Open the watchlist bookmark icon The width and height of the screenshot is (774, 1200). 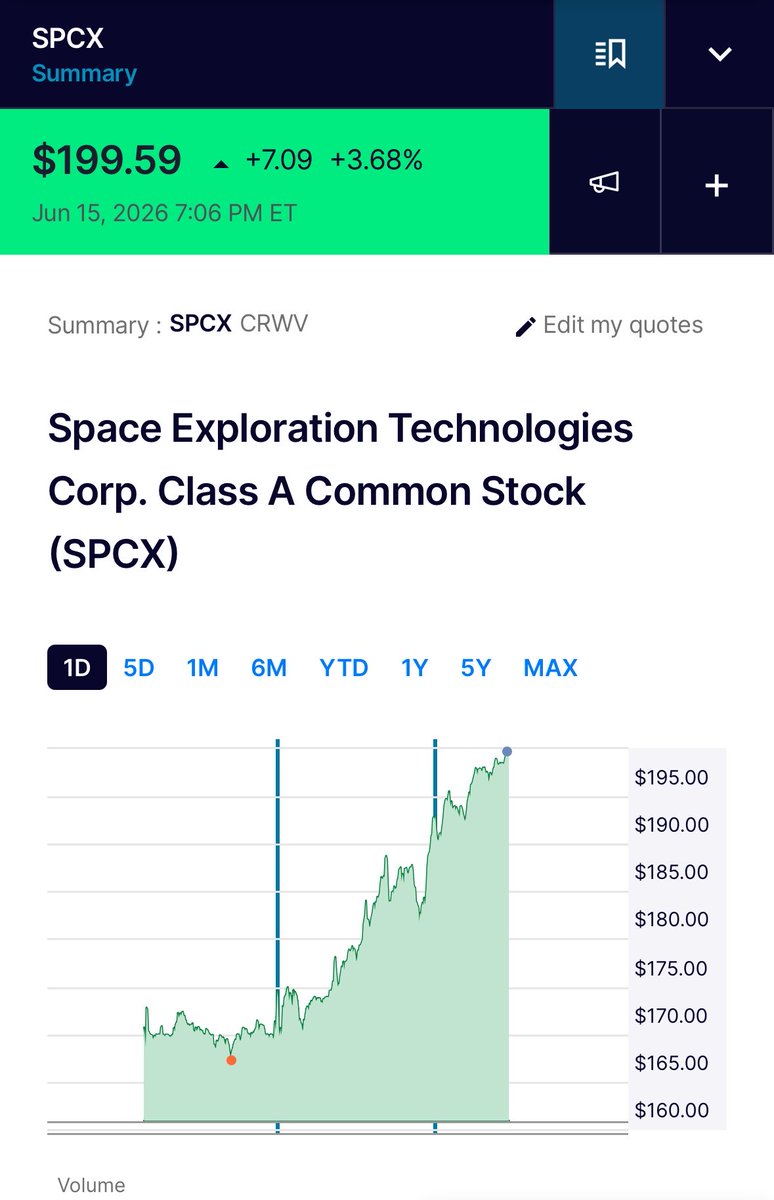(609, 54)
